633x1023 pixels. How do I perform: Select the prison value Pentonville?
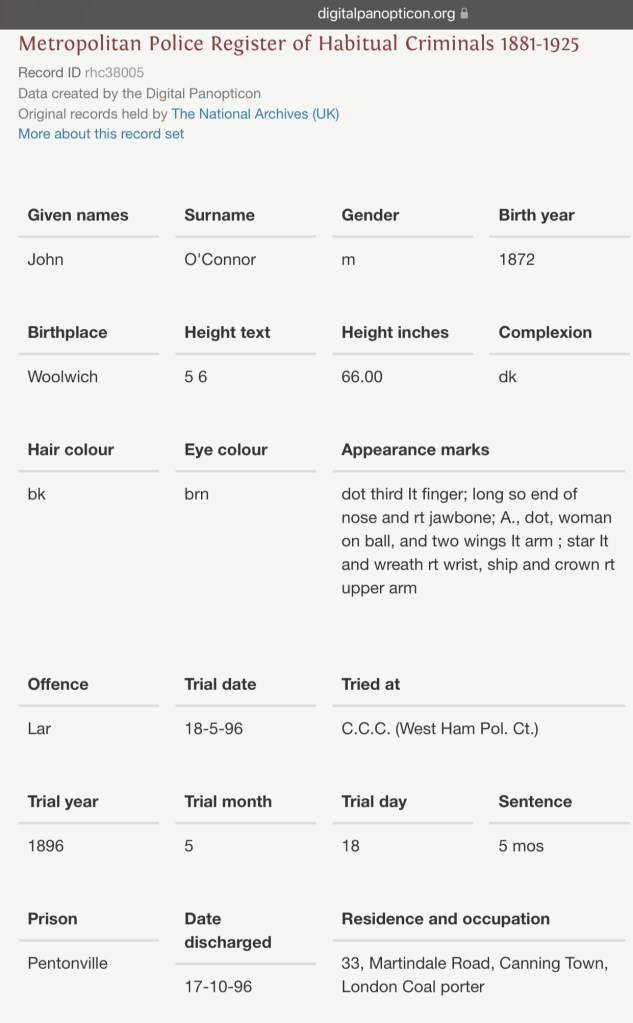pyautogui.click(x=68, y=963)
